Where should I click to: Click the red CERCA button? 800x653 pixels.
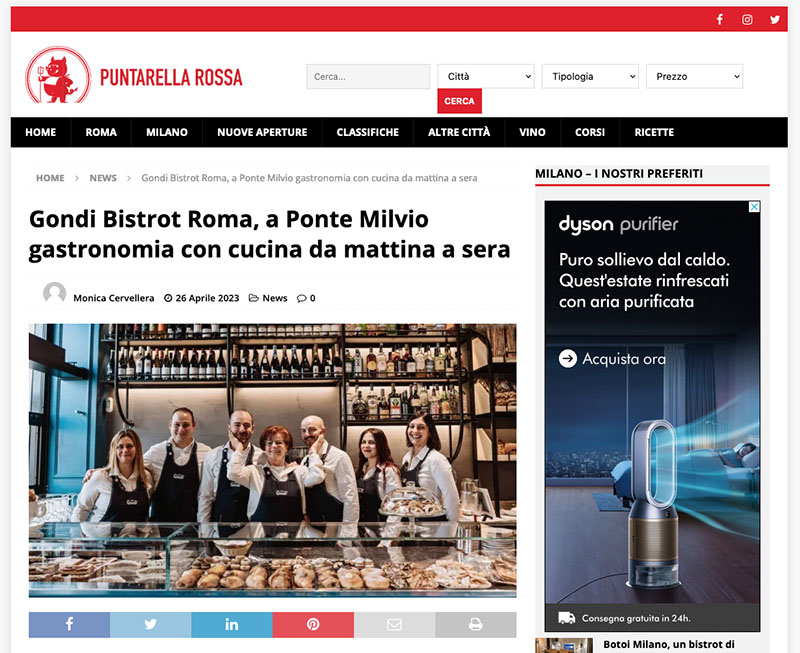[459, 101]
